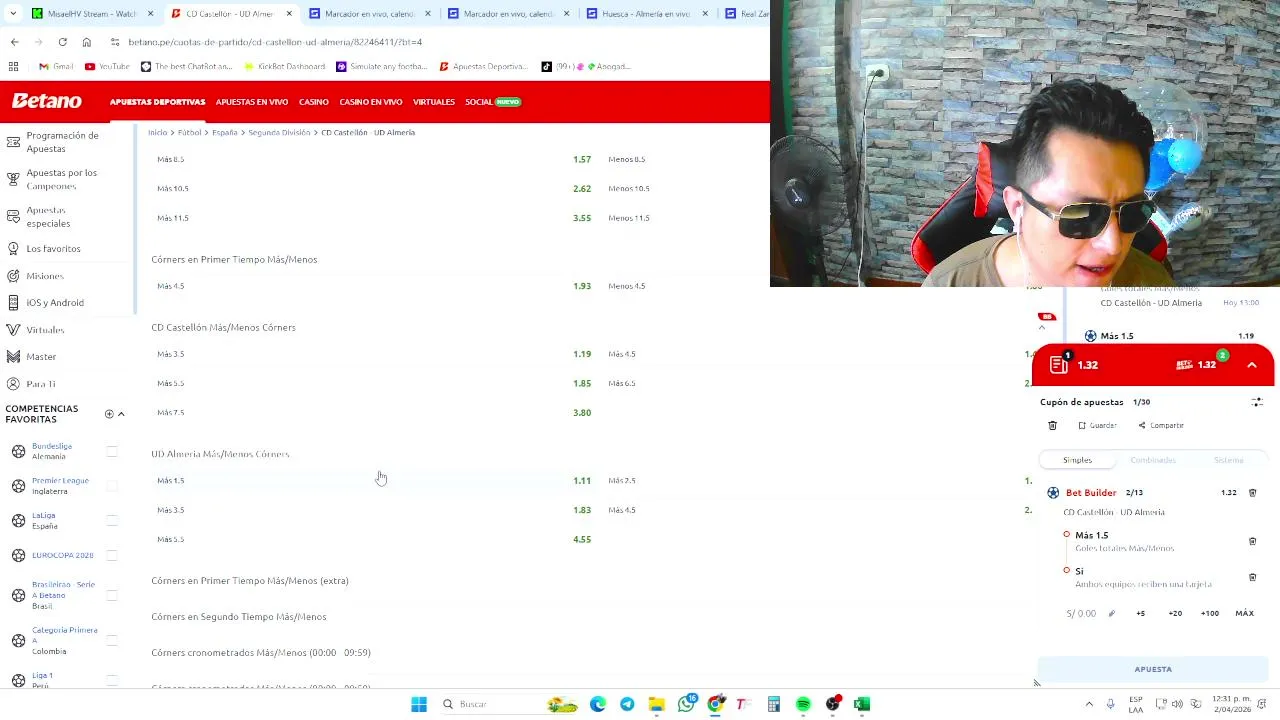Click Compartir in the betslip
Screen dimensions: 1280x720
pyautogui.click(x=1161, y=426)
